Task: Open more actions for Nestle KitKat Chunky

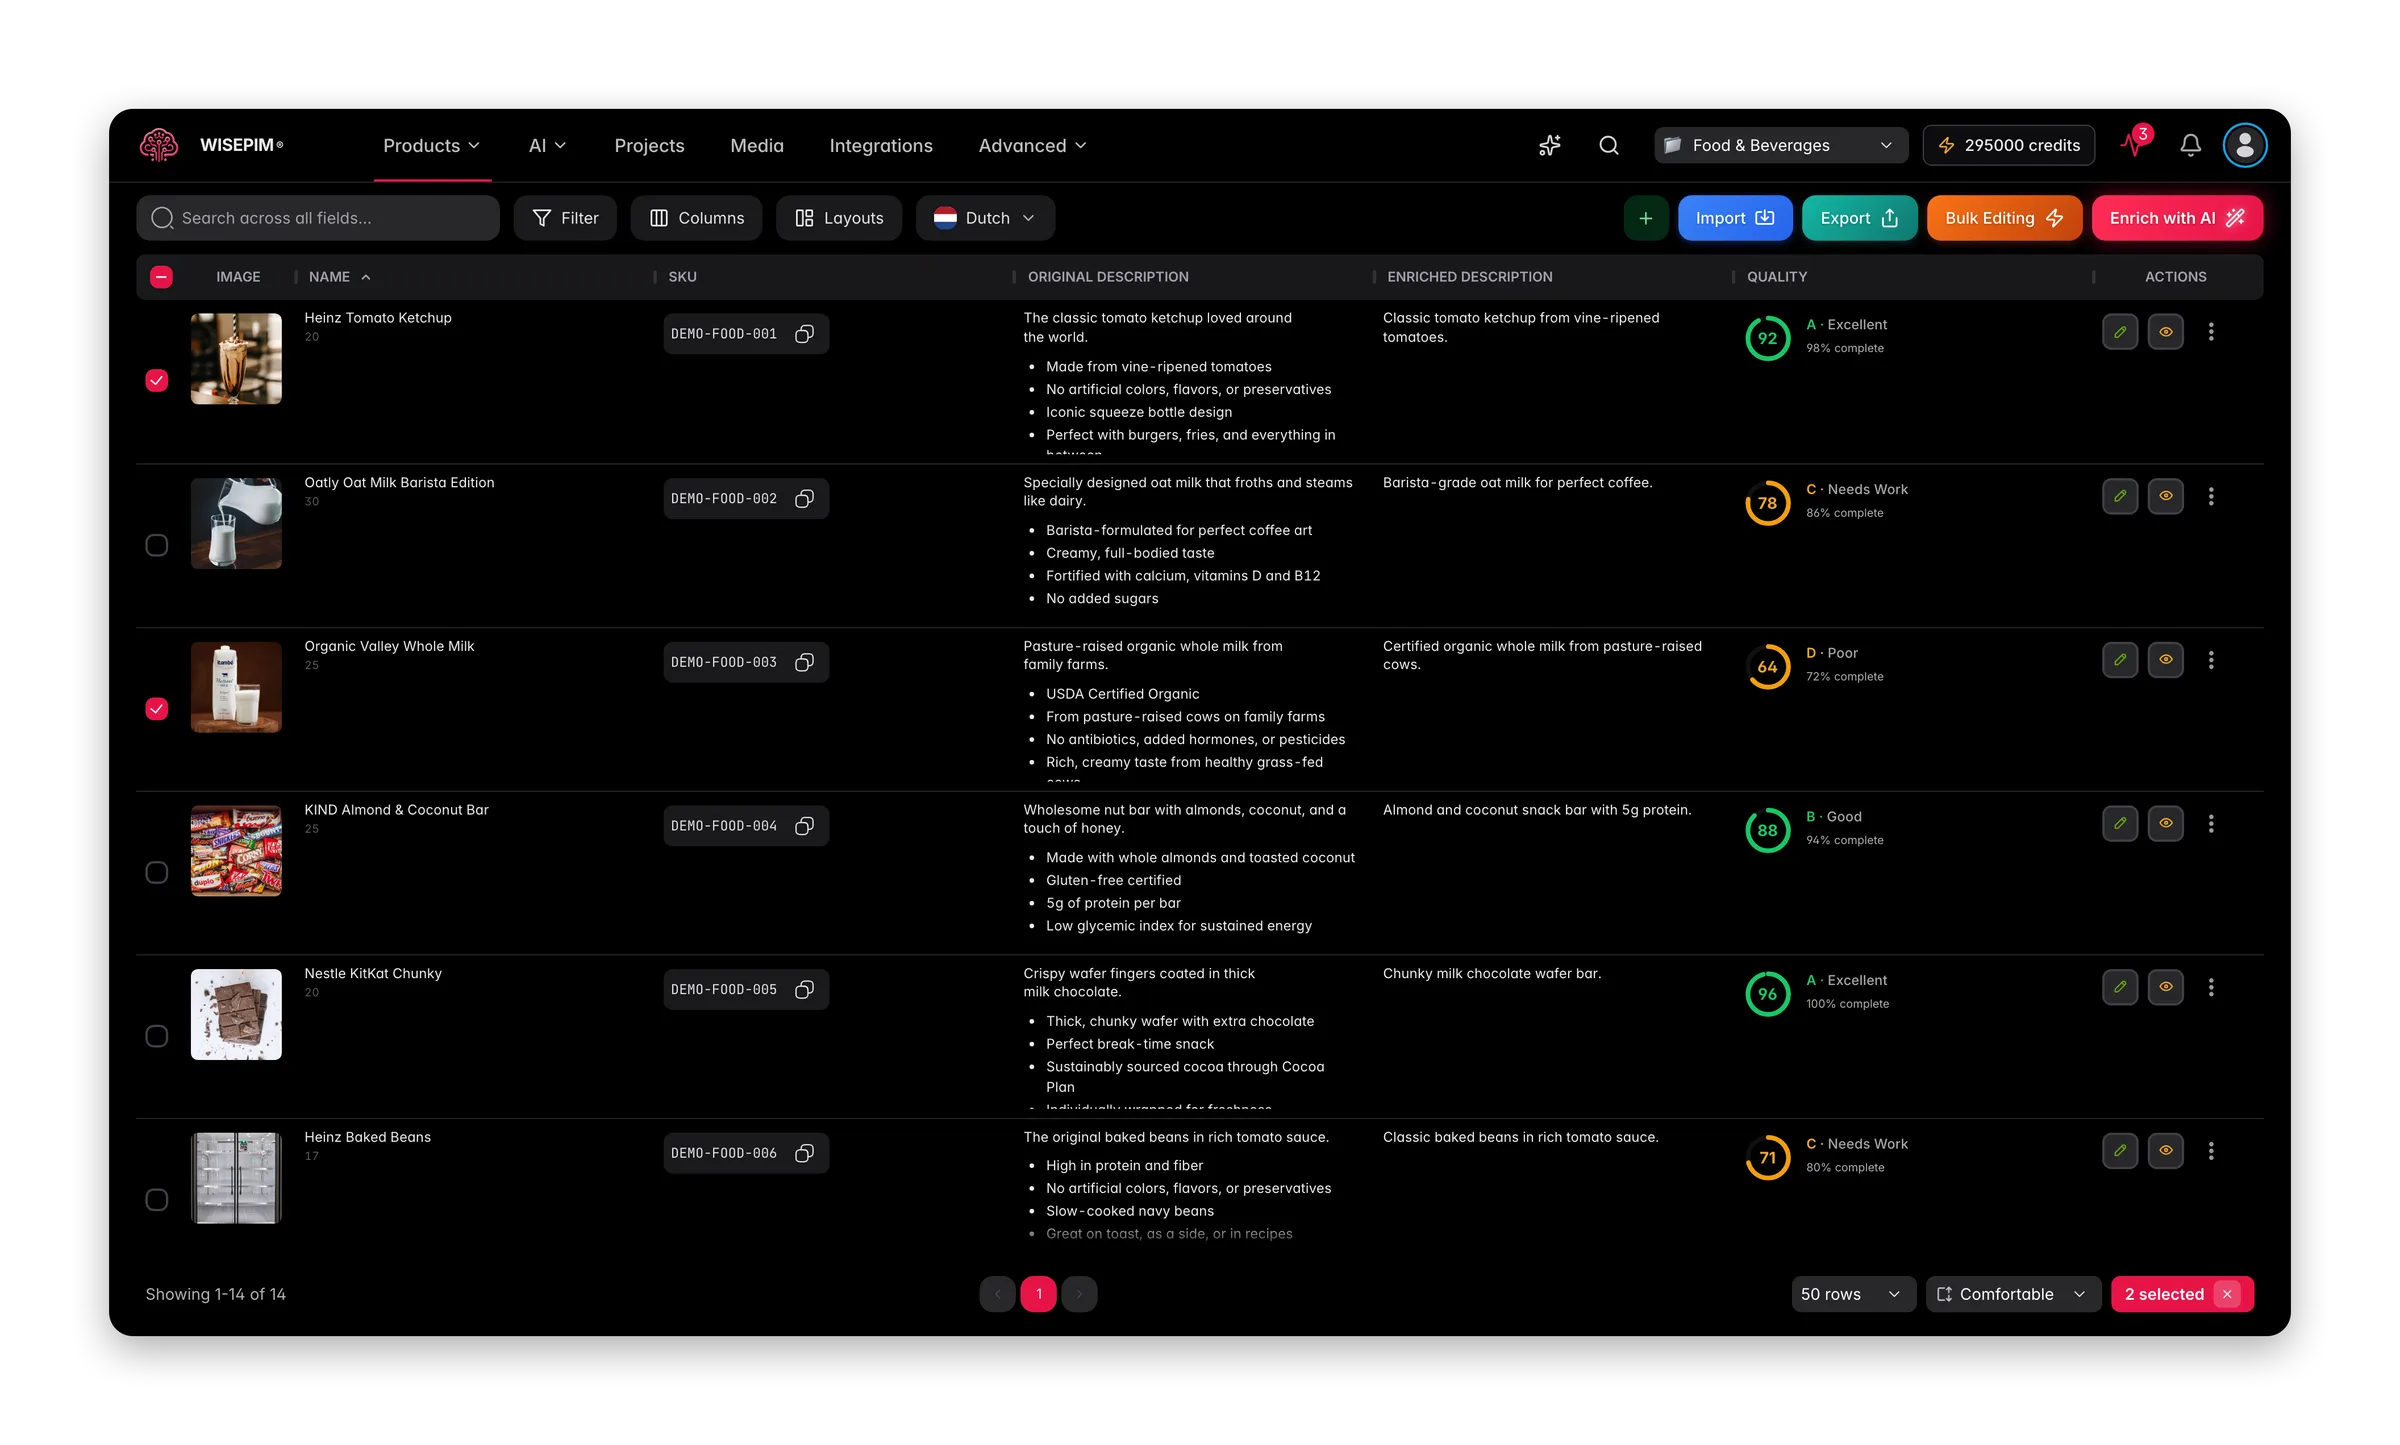Action: click(x=2211, y=987)
